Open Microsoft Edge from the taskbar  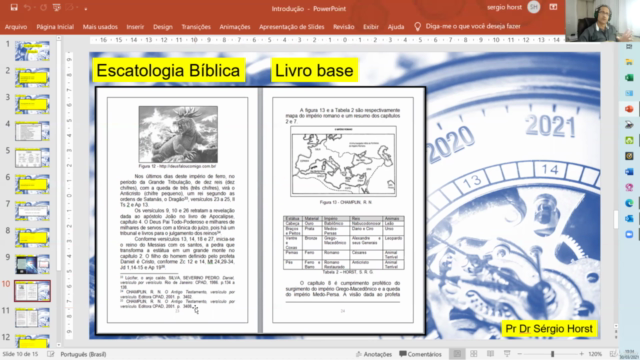pos(629,203)
